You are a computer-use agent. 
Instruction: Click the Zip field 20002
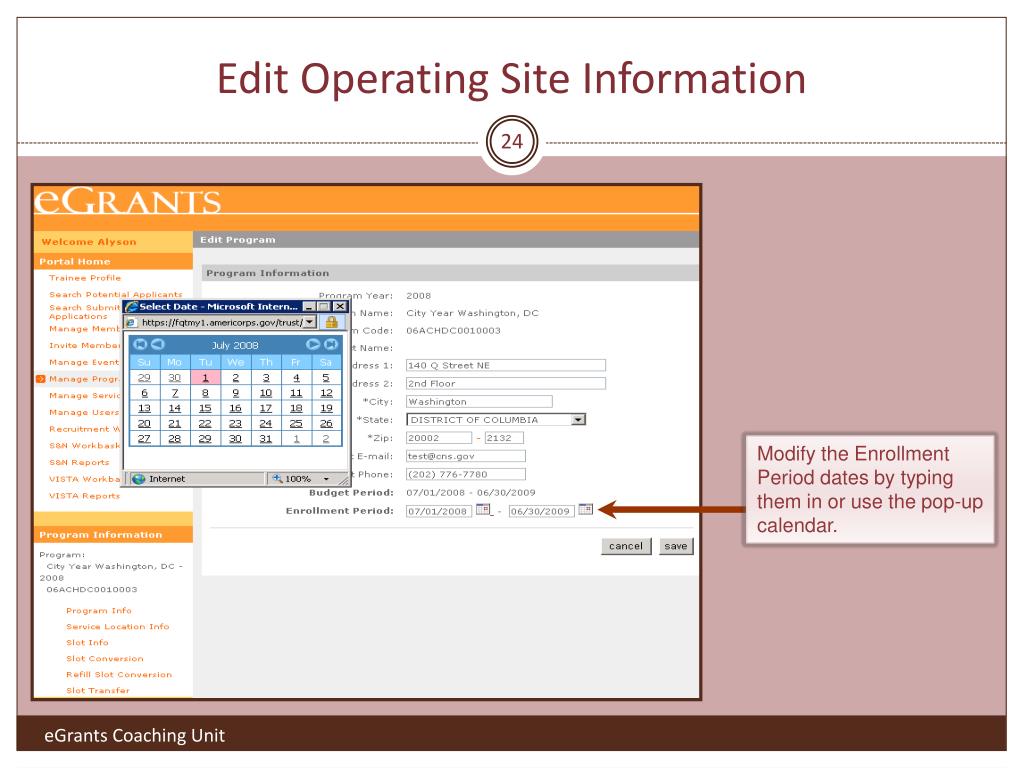(x=438, y=438)
